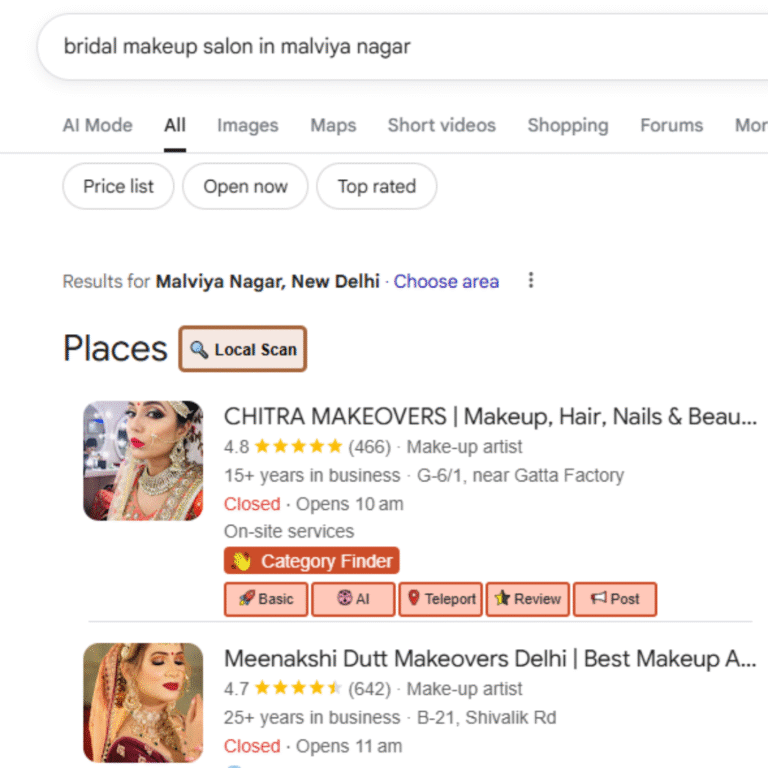Image resolution: width=768 pixels, height=768 pixels.
Task: Open CHITRA MAKEOVERS listing title
Action: [x=489, y=416]
